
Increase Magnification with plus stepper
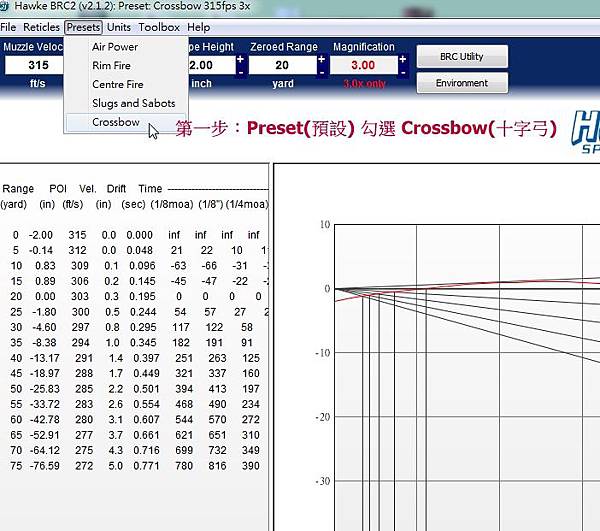pyautogui.click(x=403, y=60)
